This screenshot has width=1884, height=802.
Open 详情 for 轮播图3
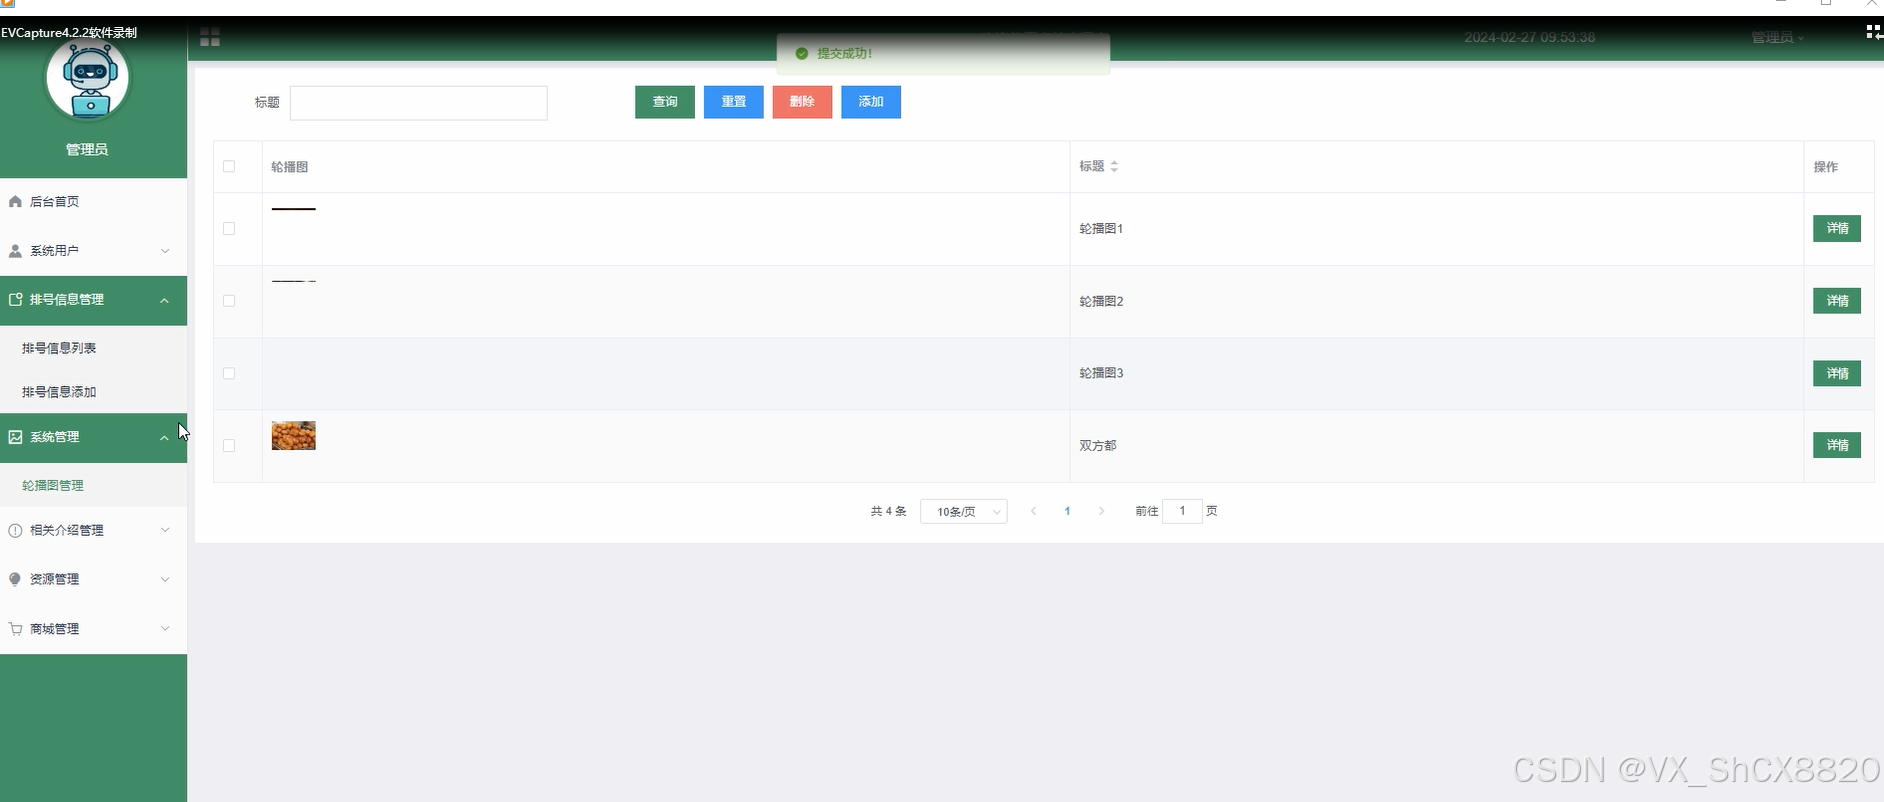pos(1837,374)
